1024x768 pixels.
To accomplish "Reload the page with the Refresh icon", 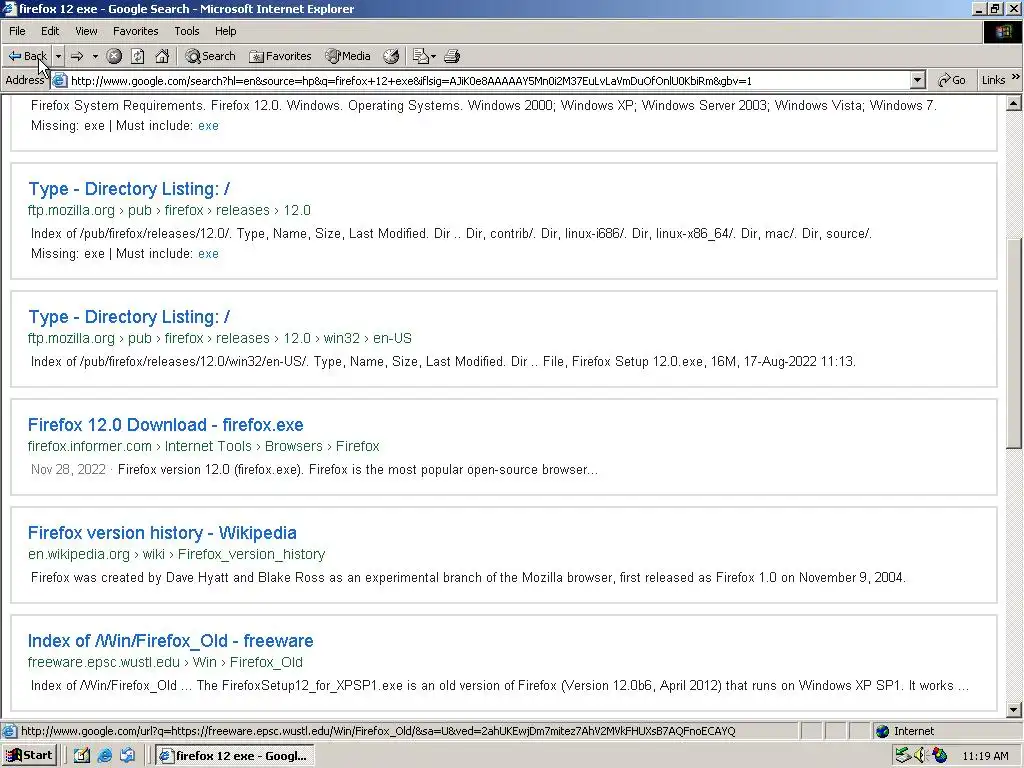I will pos(138,56).
